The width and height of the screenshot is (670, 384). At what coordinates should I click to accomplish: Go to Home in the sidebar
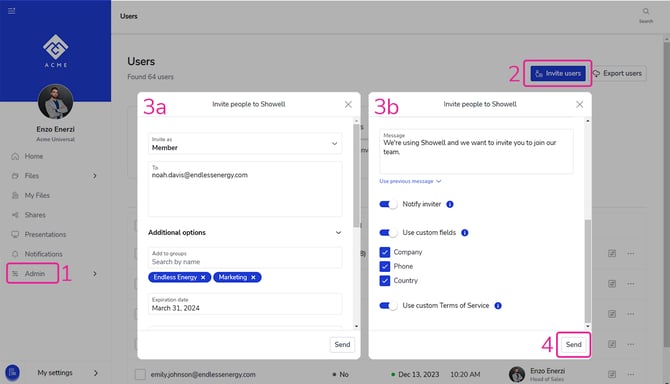click(x=34, y=156)
